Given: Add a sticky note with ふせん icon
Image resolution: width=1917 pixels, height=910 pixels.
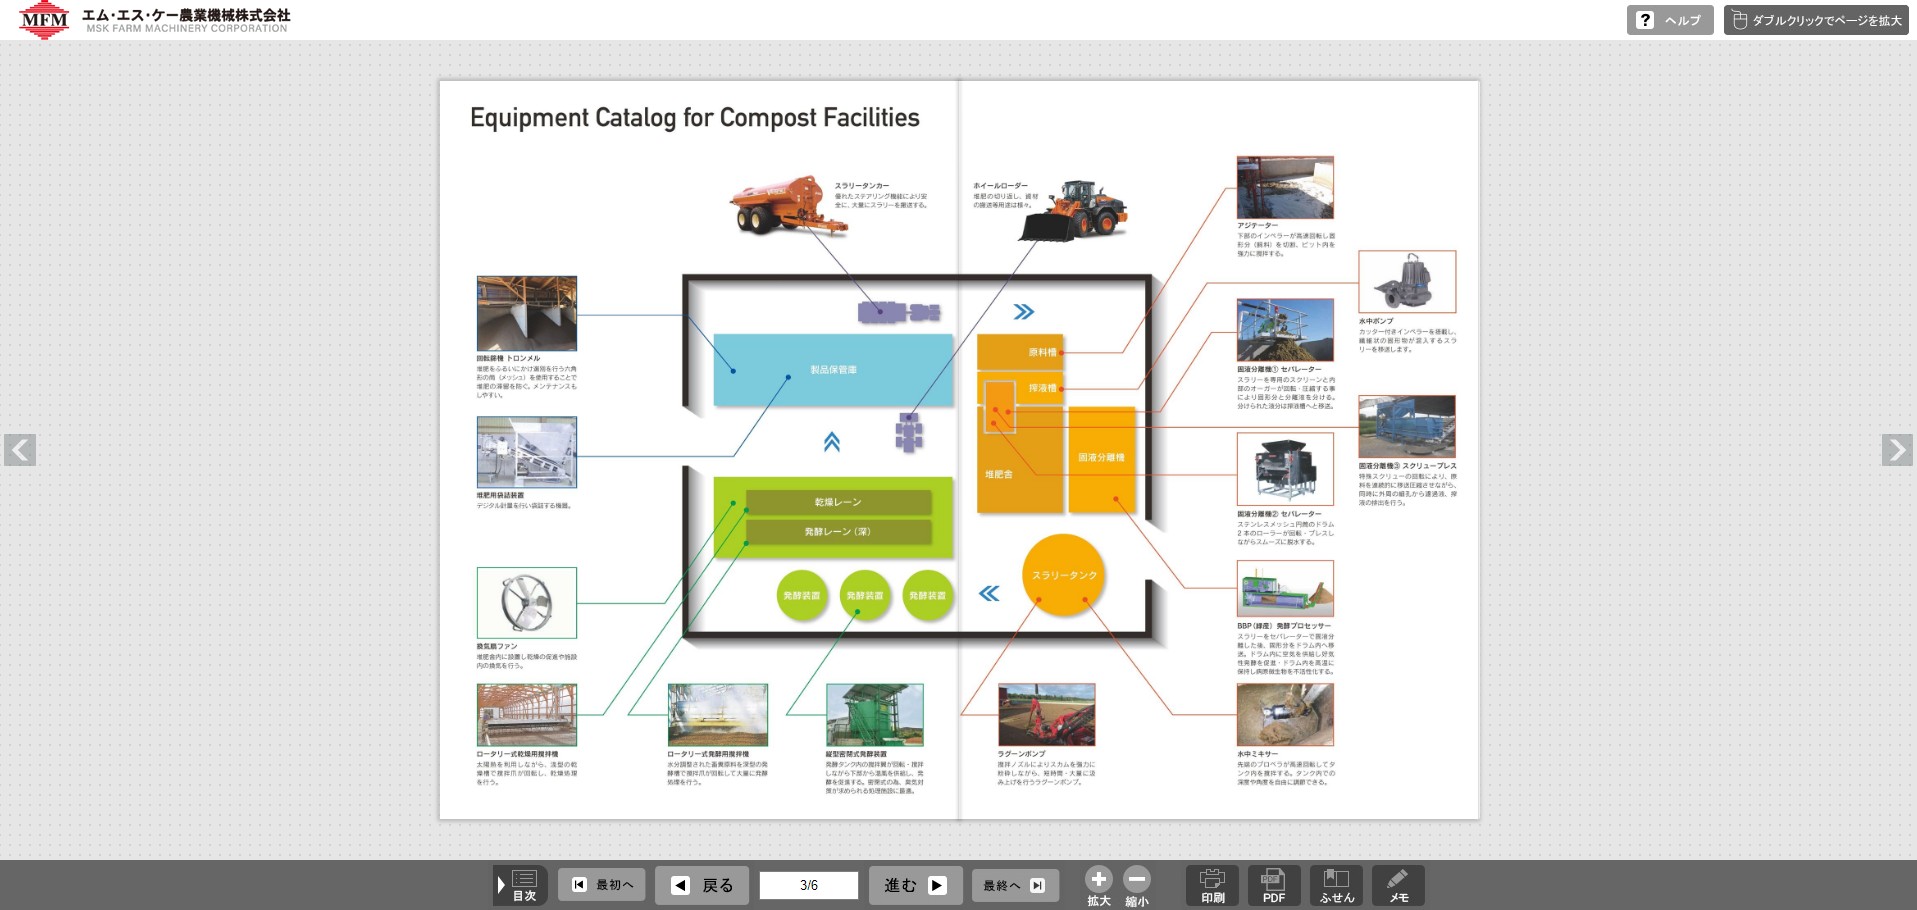Looking at the screenshot, I should click(x=1336, y=885).
